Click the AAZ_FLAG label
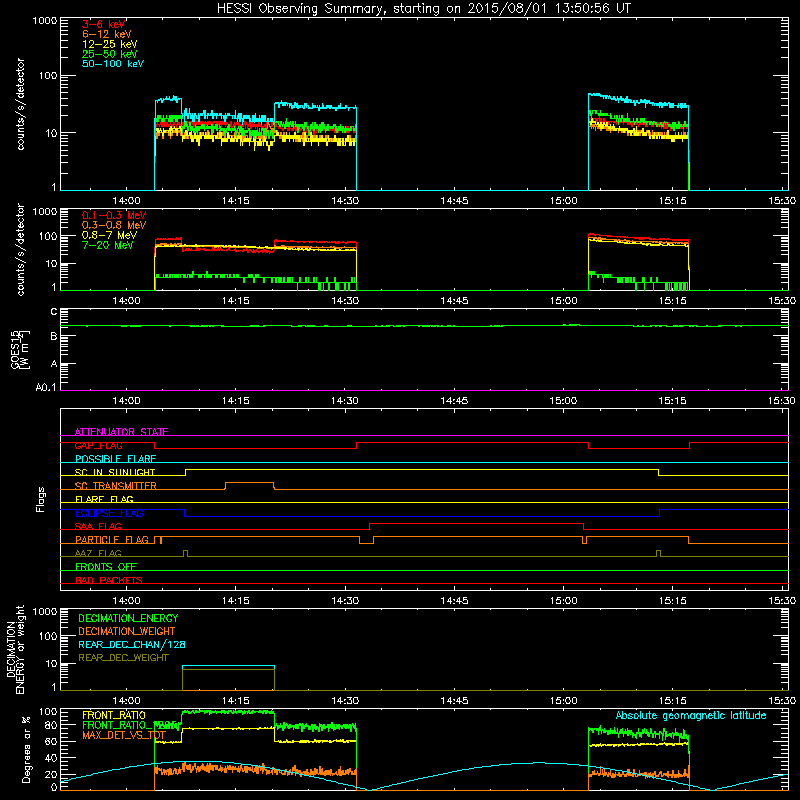Screen dimensions: 800x800 coord(98,553)
